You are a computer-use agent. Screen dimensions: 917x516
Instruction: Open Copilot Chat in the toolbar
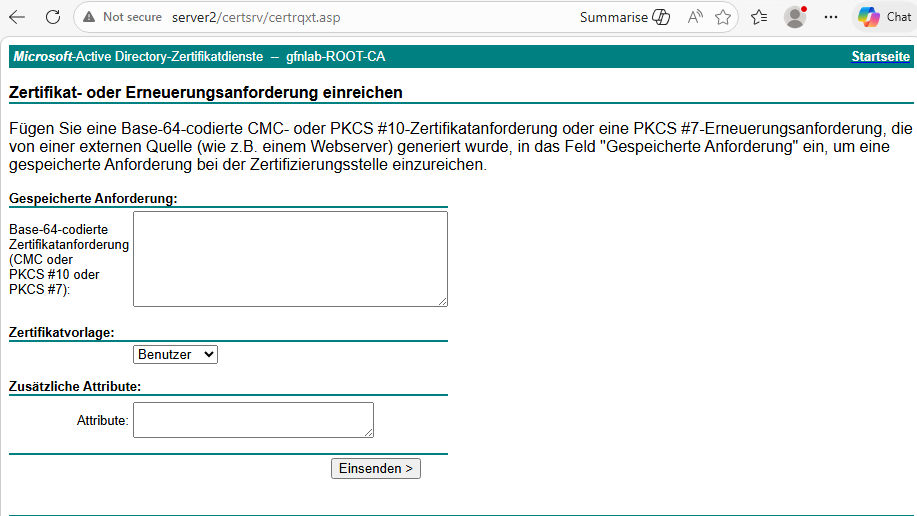(884, 17)
